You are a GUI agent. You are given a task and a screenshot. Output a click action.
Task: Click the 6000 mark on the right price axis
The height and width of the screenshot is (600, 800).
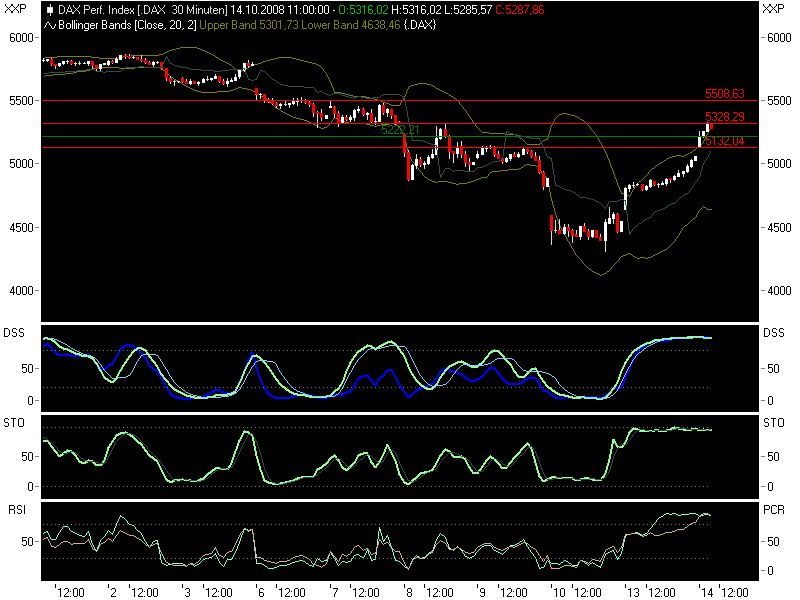pos(777,38)
